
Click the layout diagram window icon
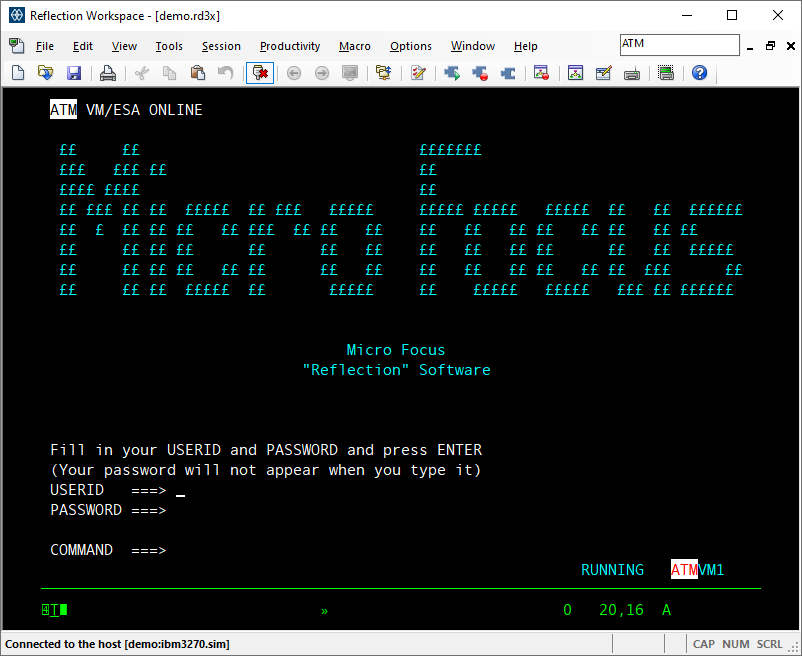575,73
